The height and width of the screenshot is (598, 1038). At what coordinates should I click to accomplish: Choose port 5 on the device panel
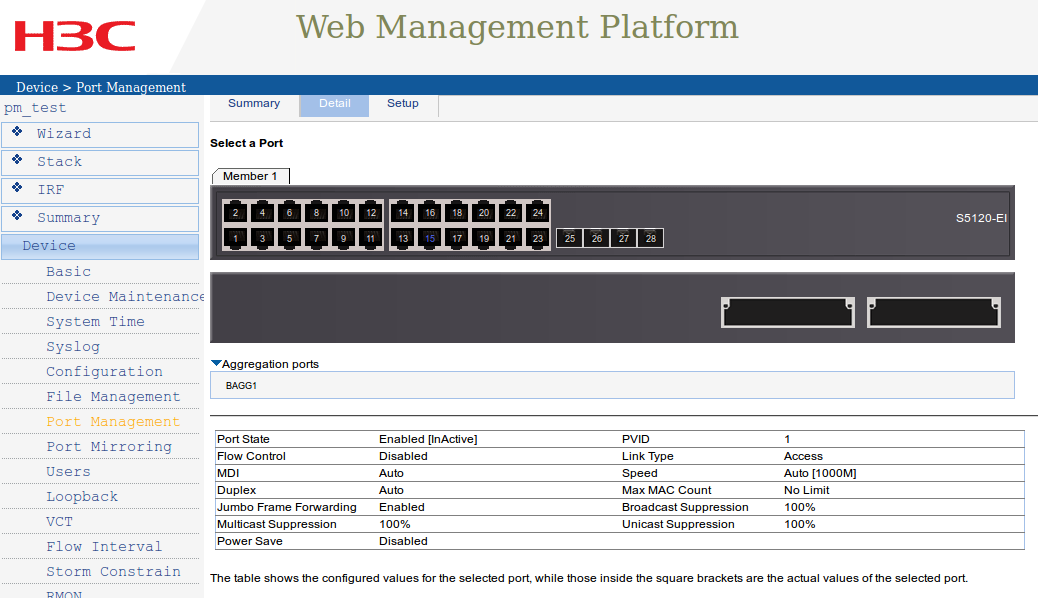(x=289, y=238)
